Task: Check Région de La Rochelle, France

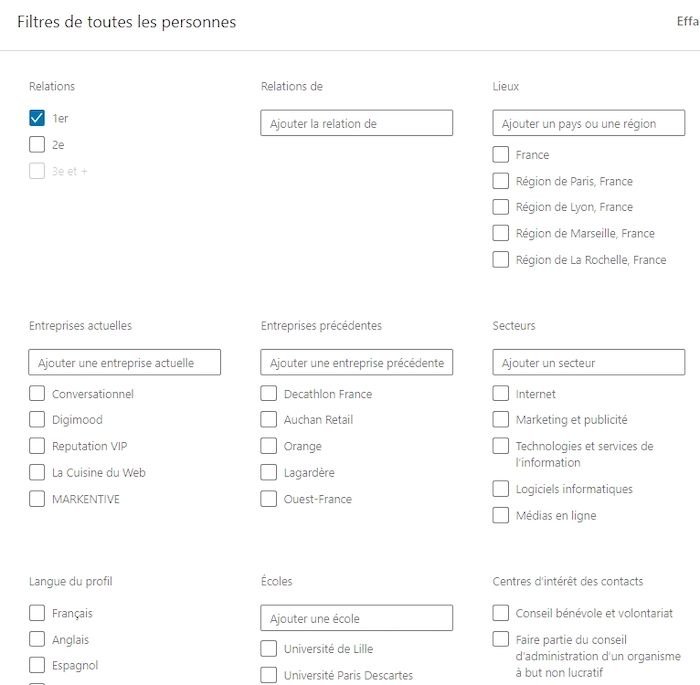Action: coord(501,260)
